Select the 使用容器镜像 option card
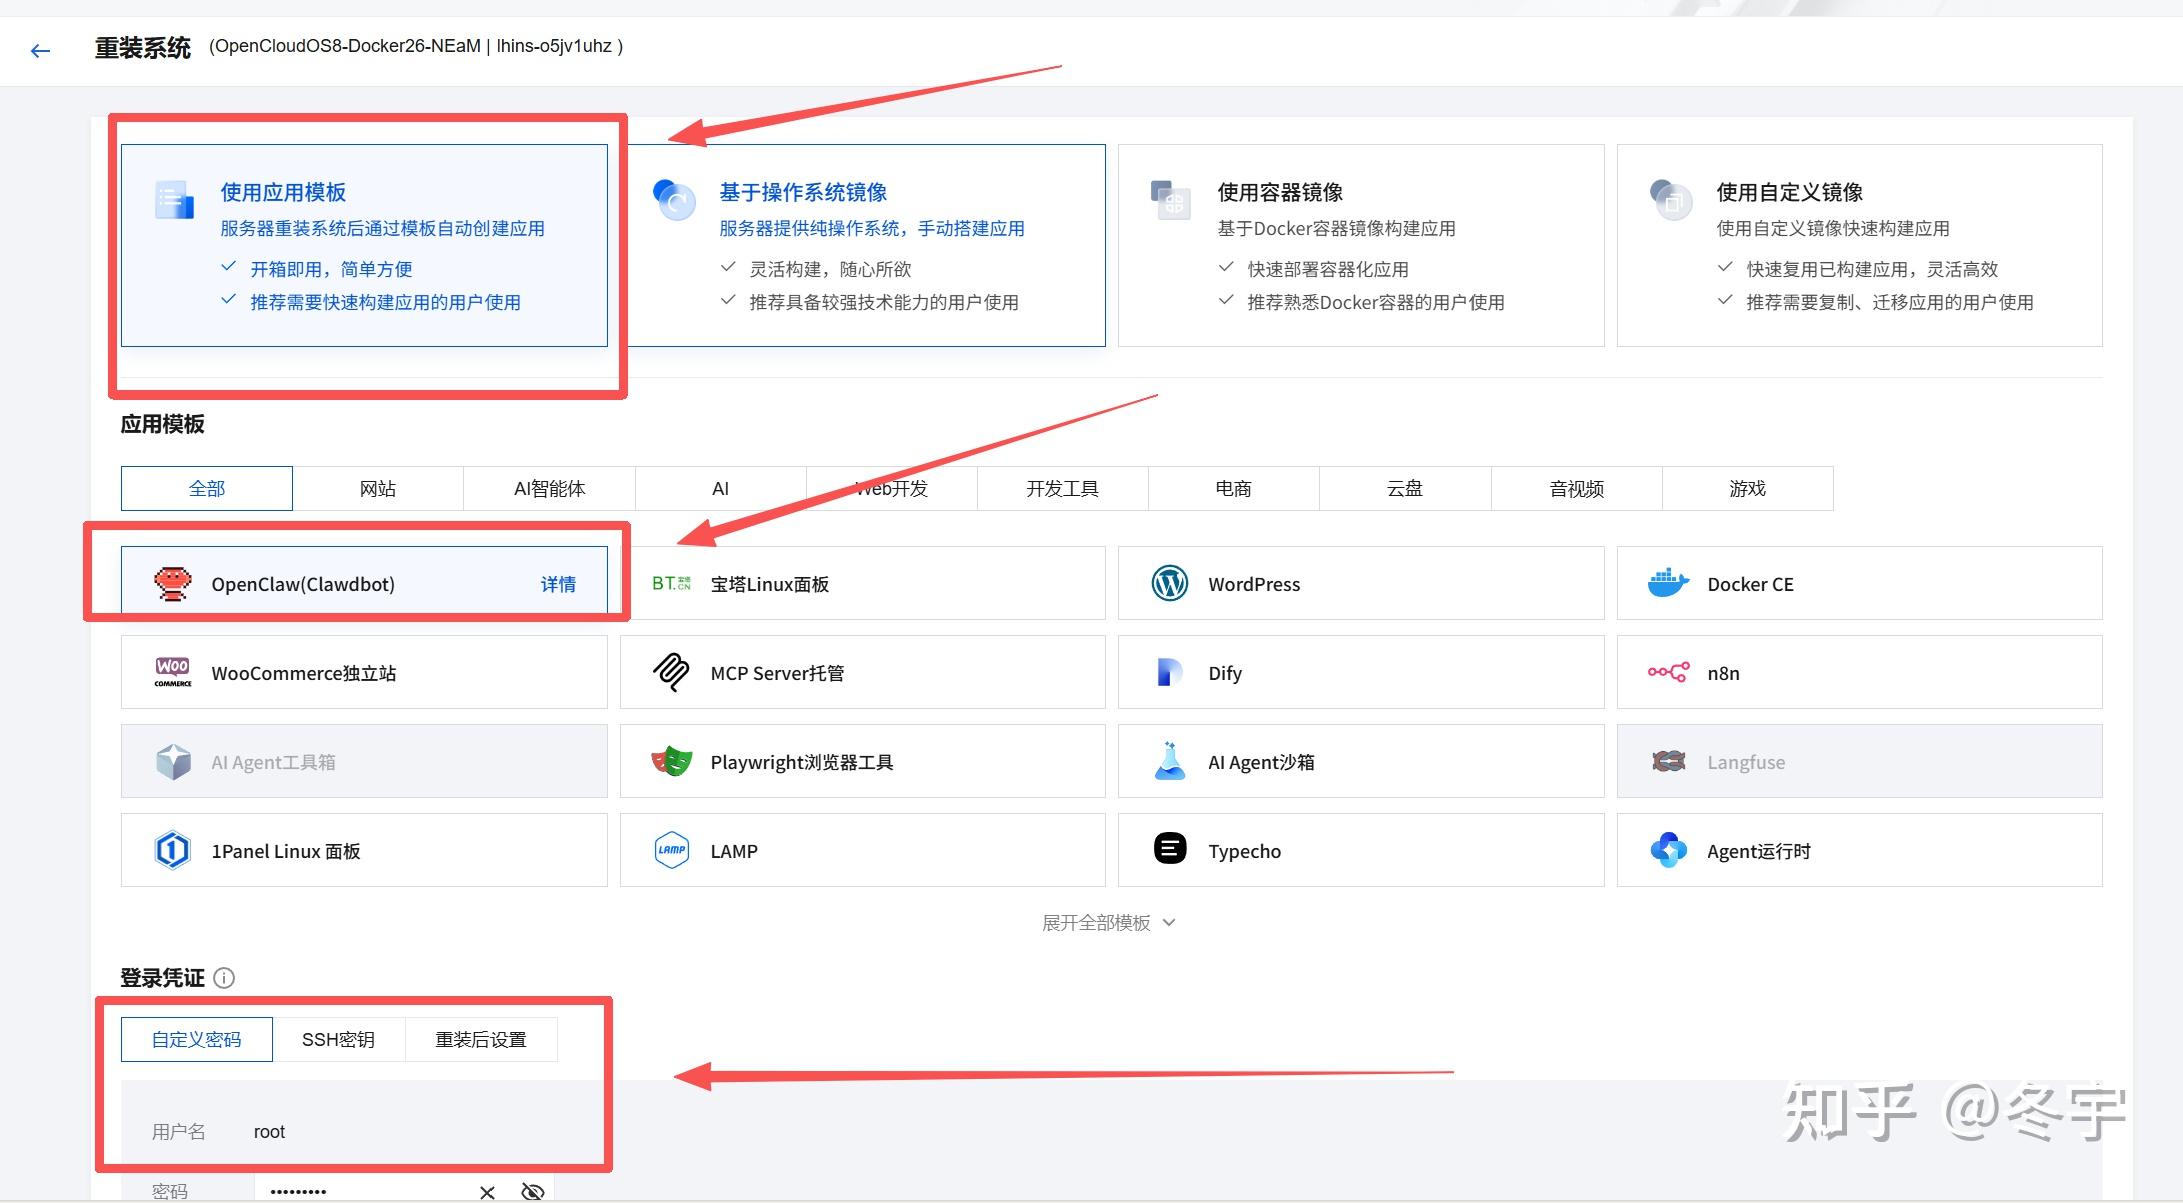The height and width of the screenshot is (1203, 2183). point(1360,245)
